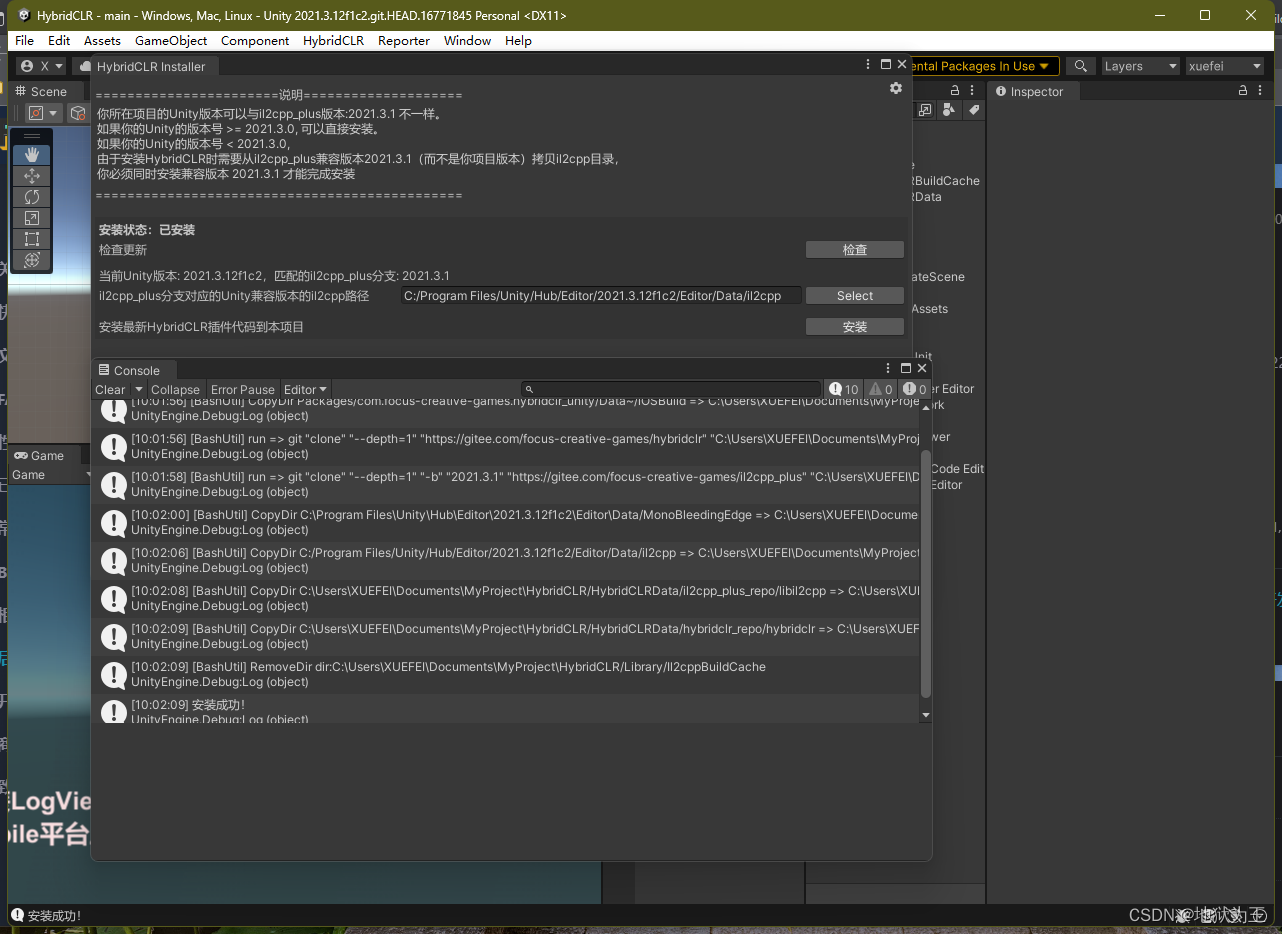Open the Game display dropdown
The height and width of the screenshot is (934, 1282).
point(50,475)
